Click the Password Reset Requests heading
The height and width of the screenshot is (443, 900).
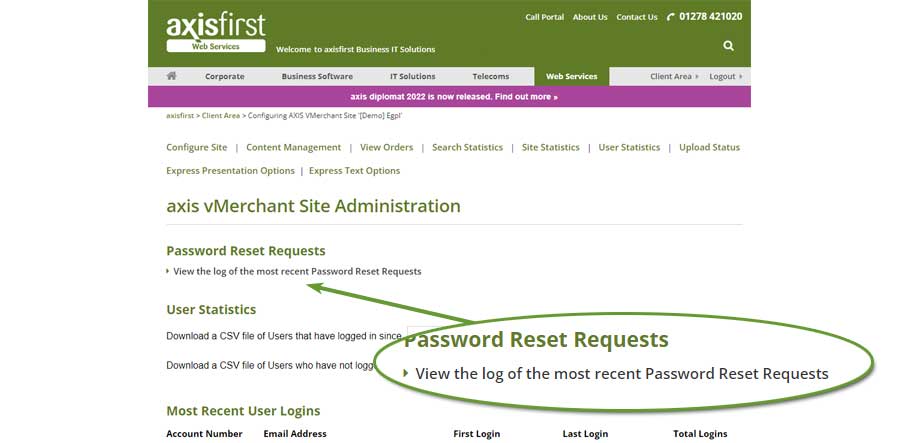tap(246, 251)
